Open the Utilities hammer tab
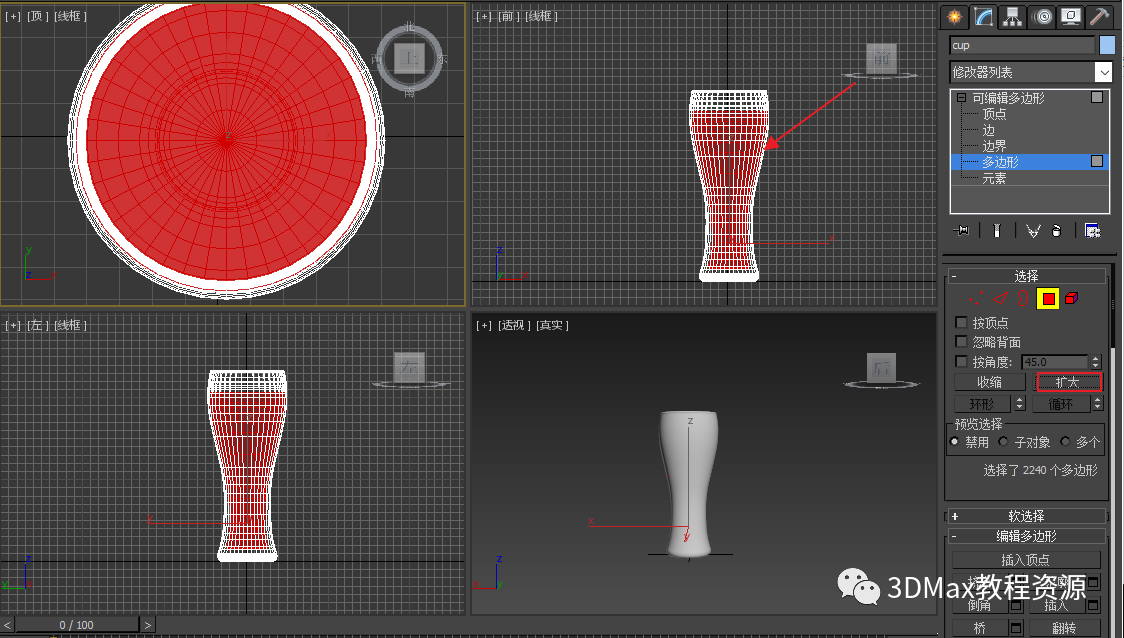This screenshot has height=638, width=1124. (1099, 16)
